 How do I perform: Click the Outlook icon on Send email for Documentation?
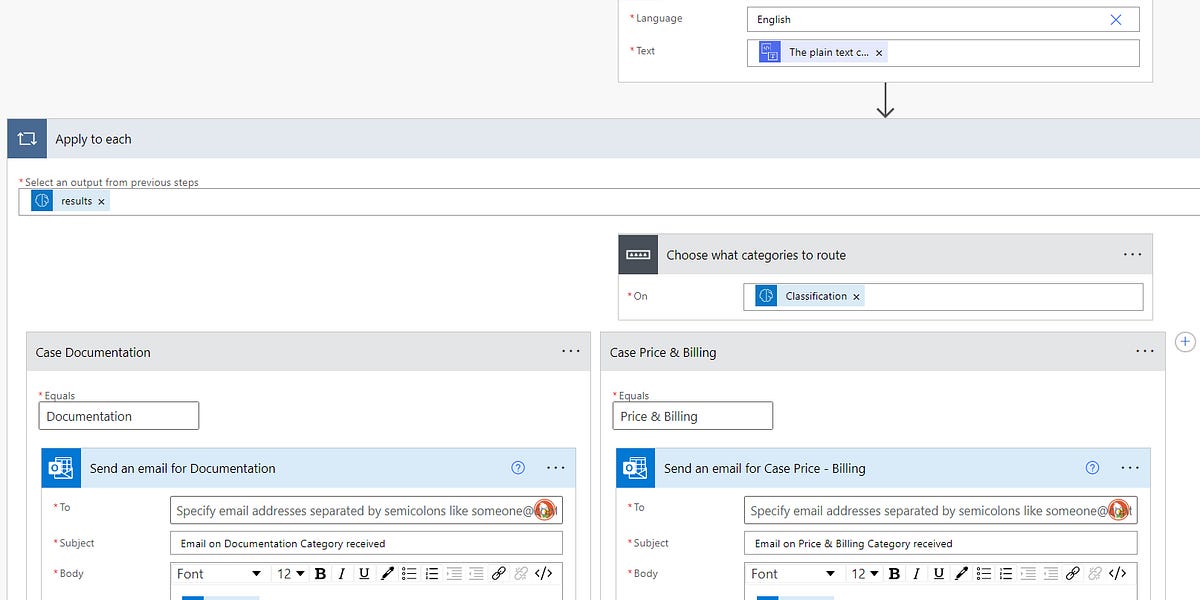[61, 467]
